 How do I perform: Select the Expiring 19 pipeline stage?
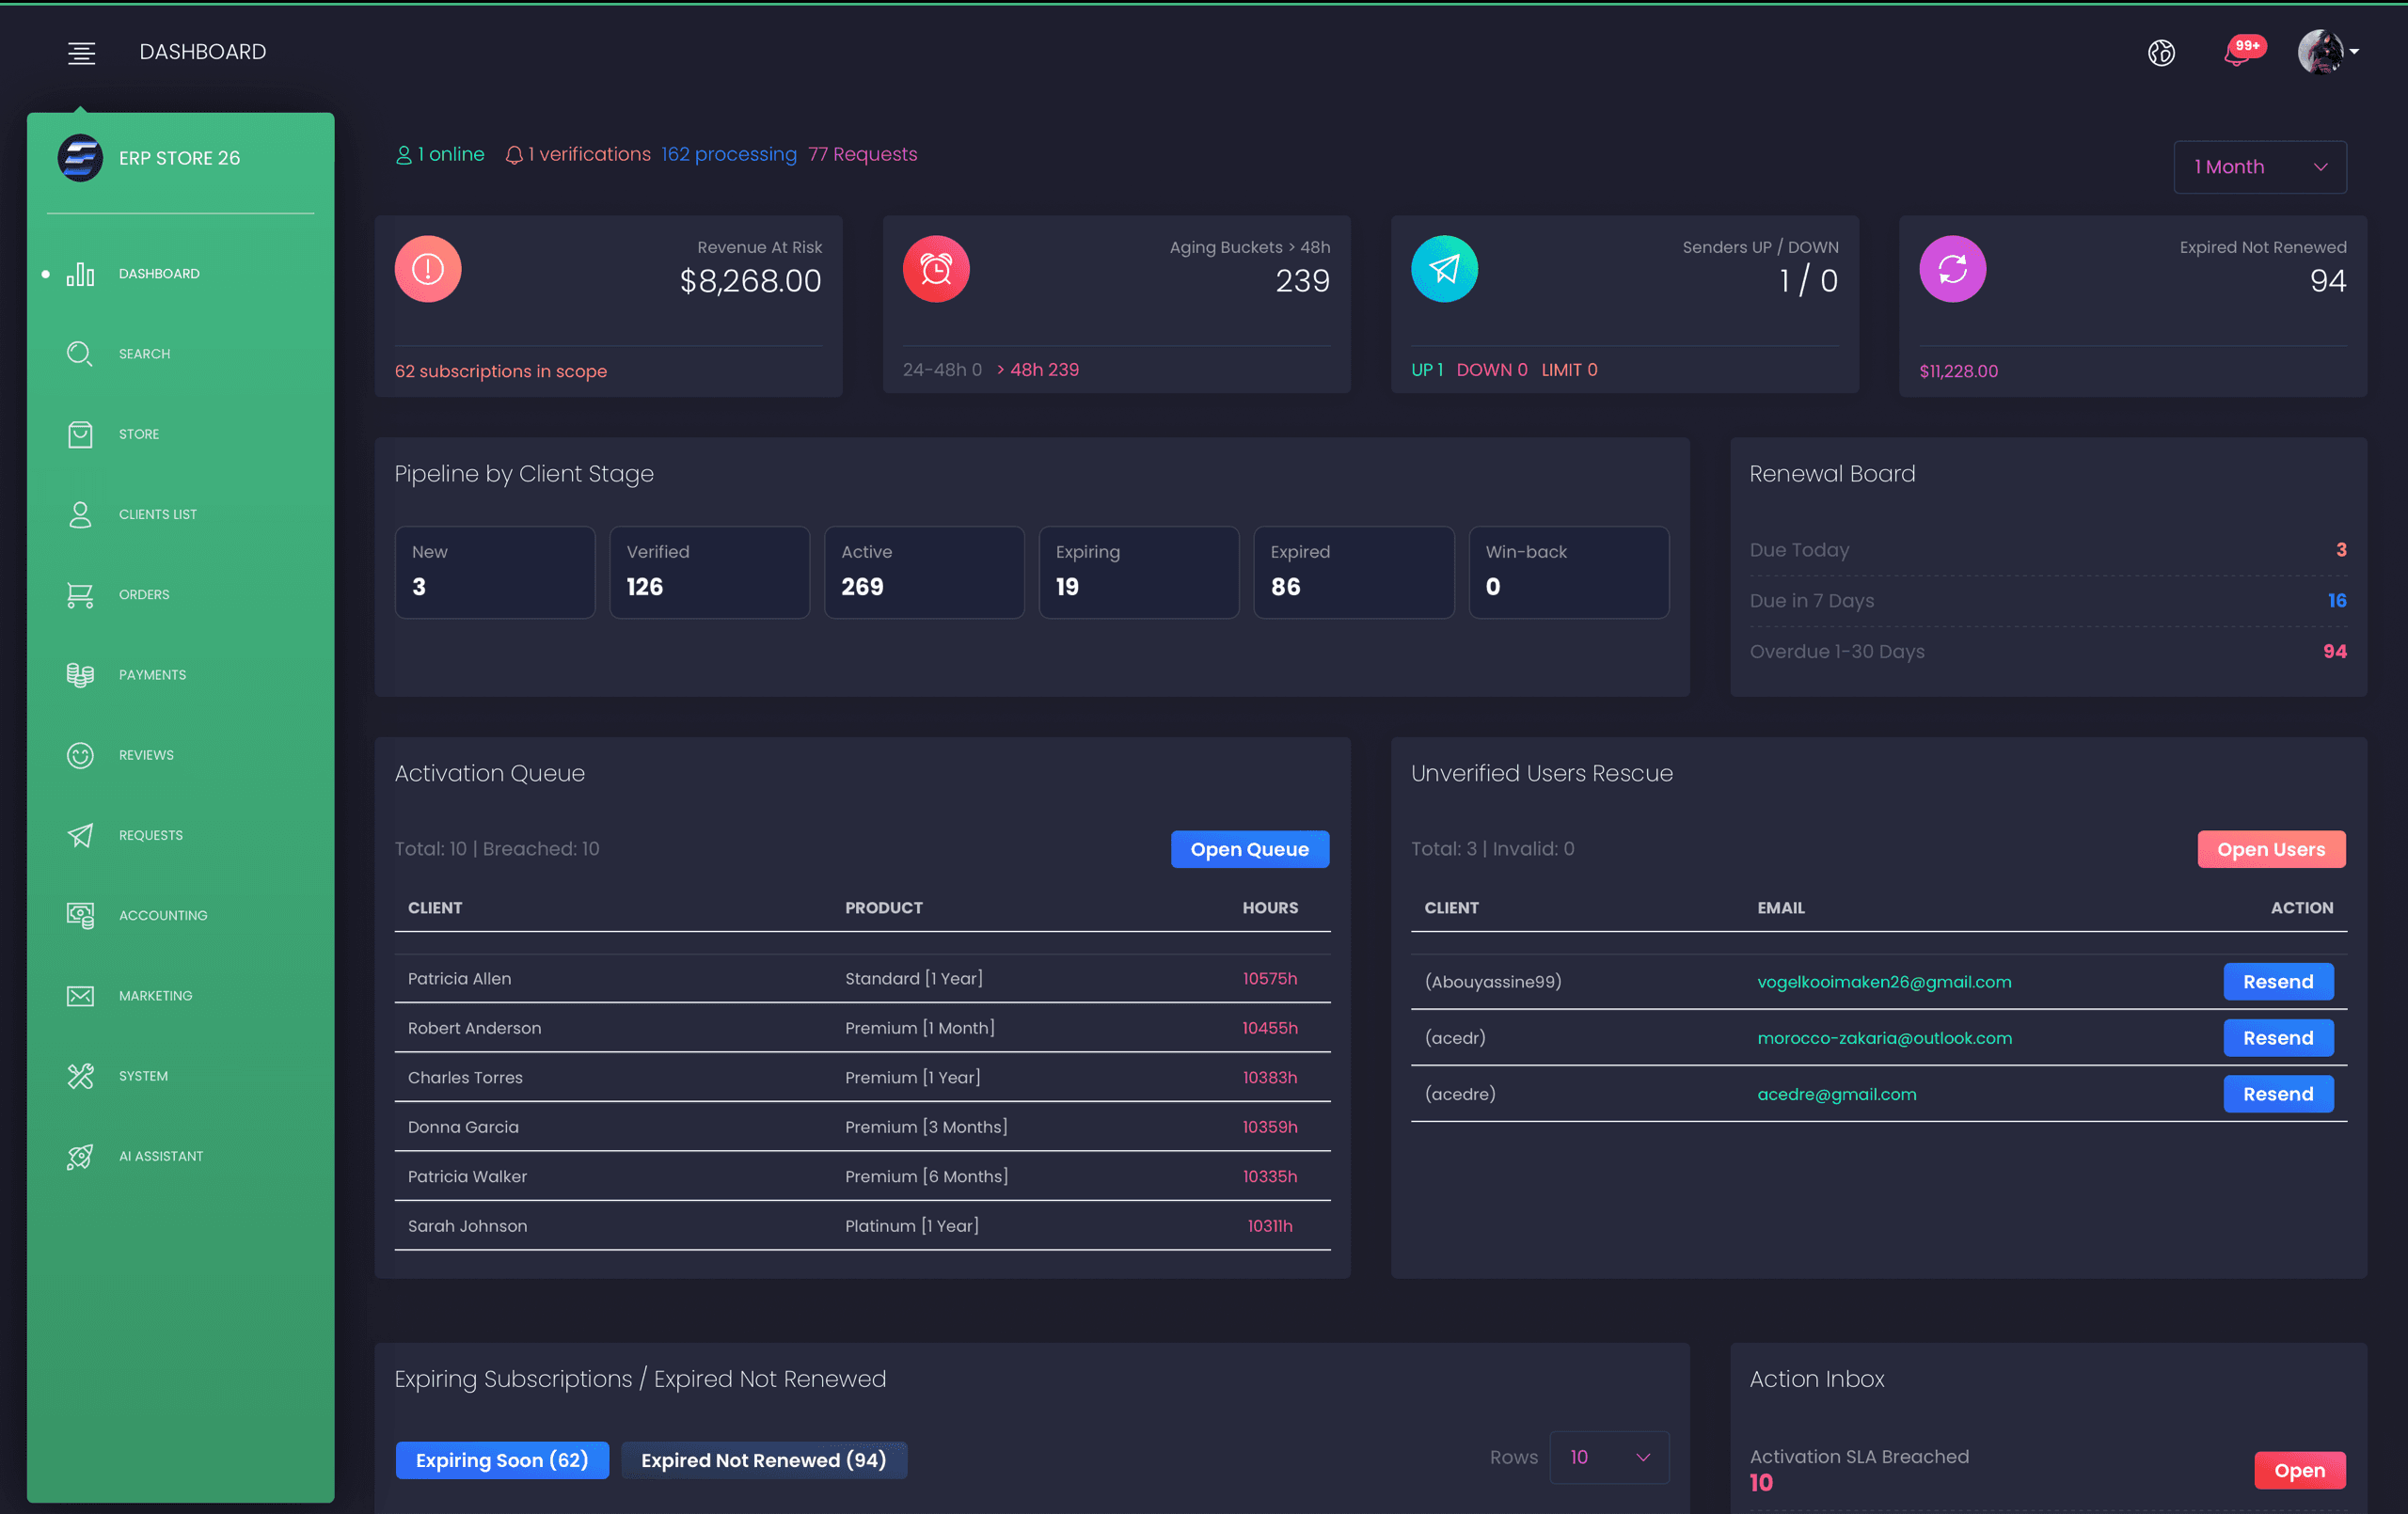pos(1139,572)
